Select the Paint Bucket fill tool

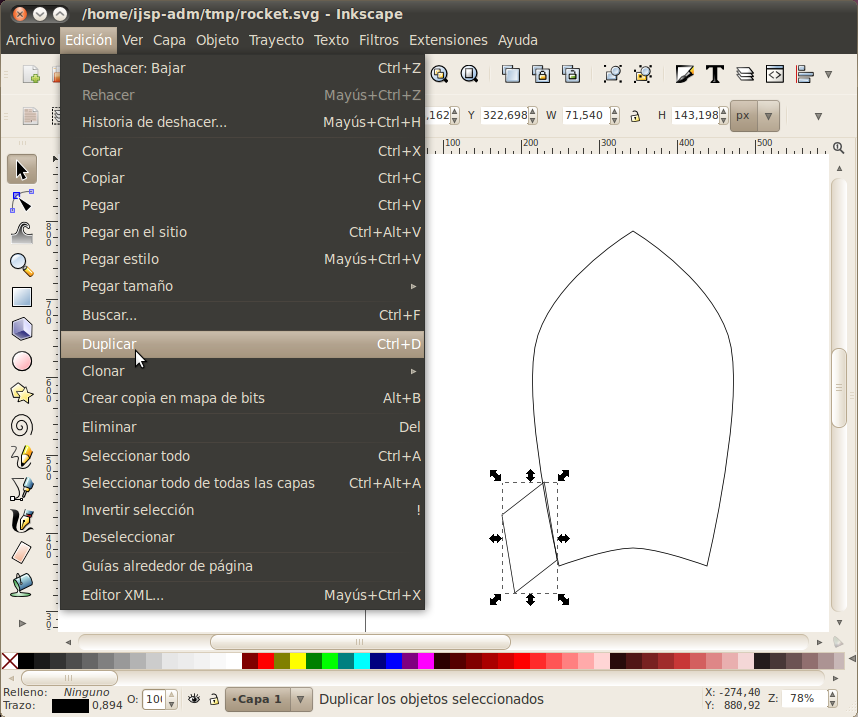pos(22,585)
